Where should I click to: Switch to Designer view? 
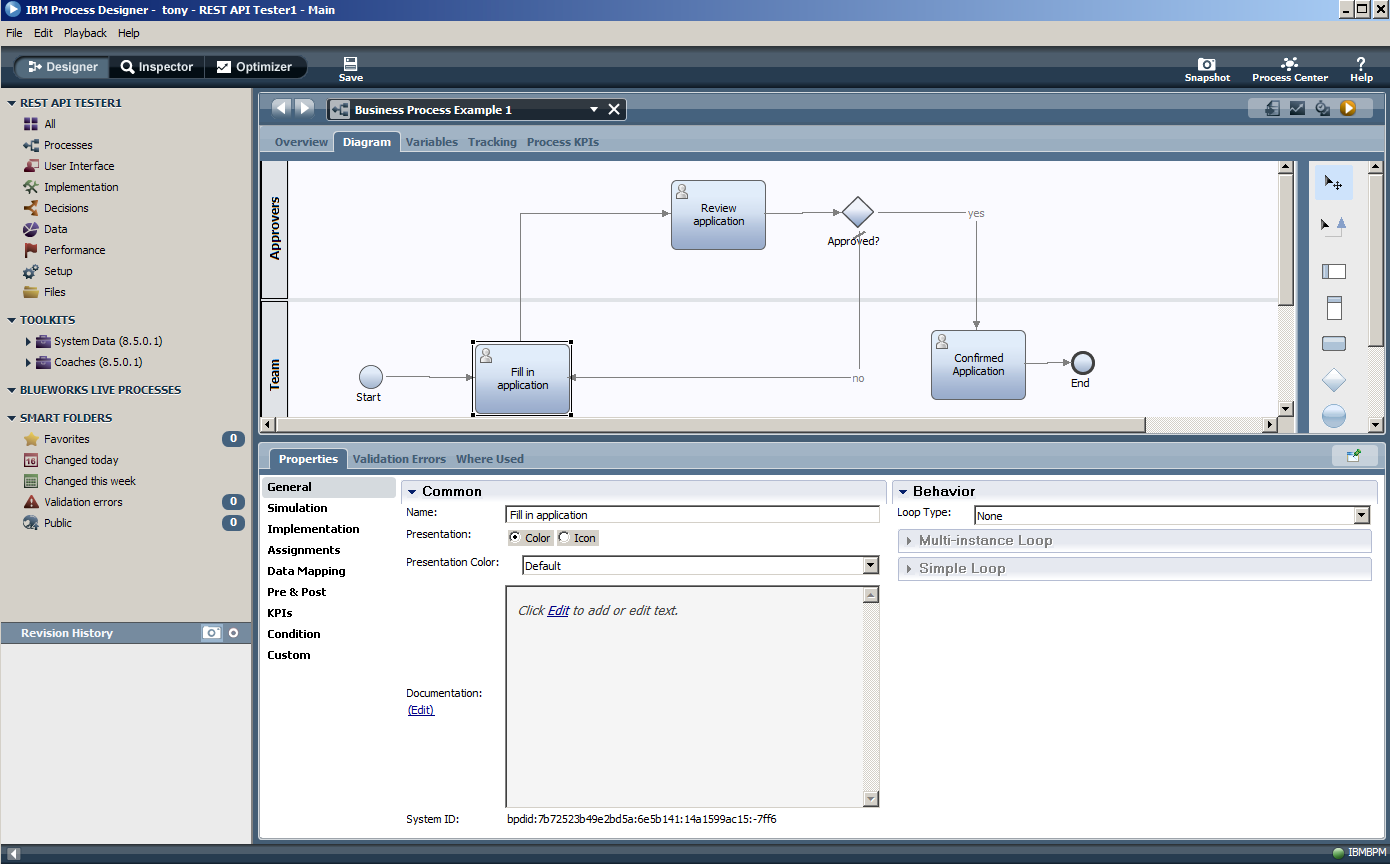pos(62,67)
